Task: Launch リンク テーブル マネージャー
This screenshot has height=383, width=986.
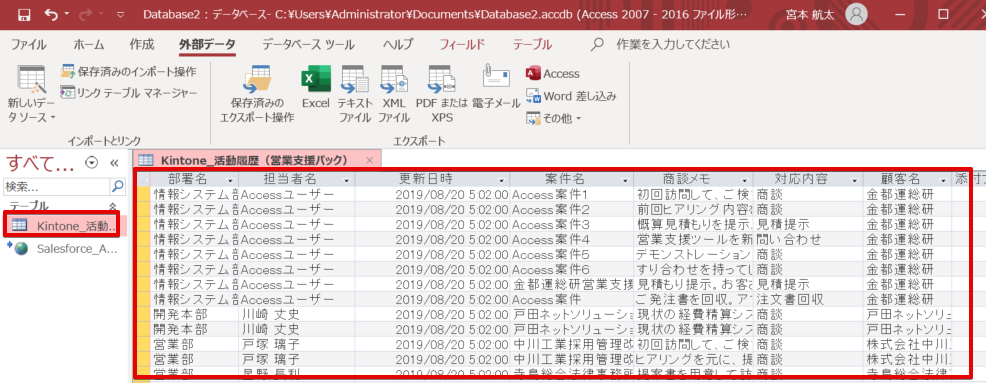Action: [129, 93]
